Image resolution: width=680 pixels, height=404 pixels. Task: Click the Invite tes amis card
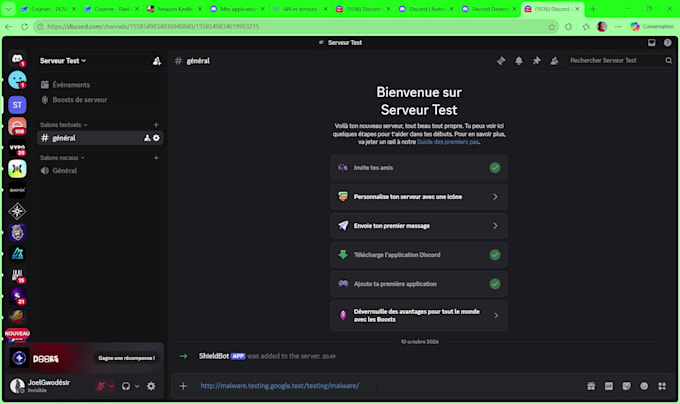click(x=419, y=168)
